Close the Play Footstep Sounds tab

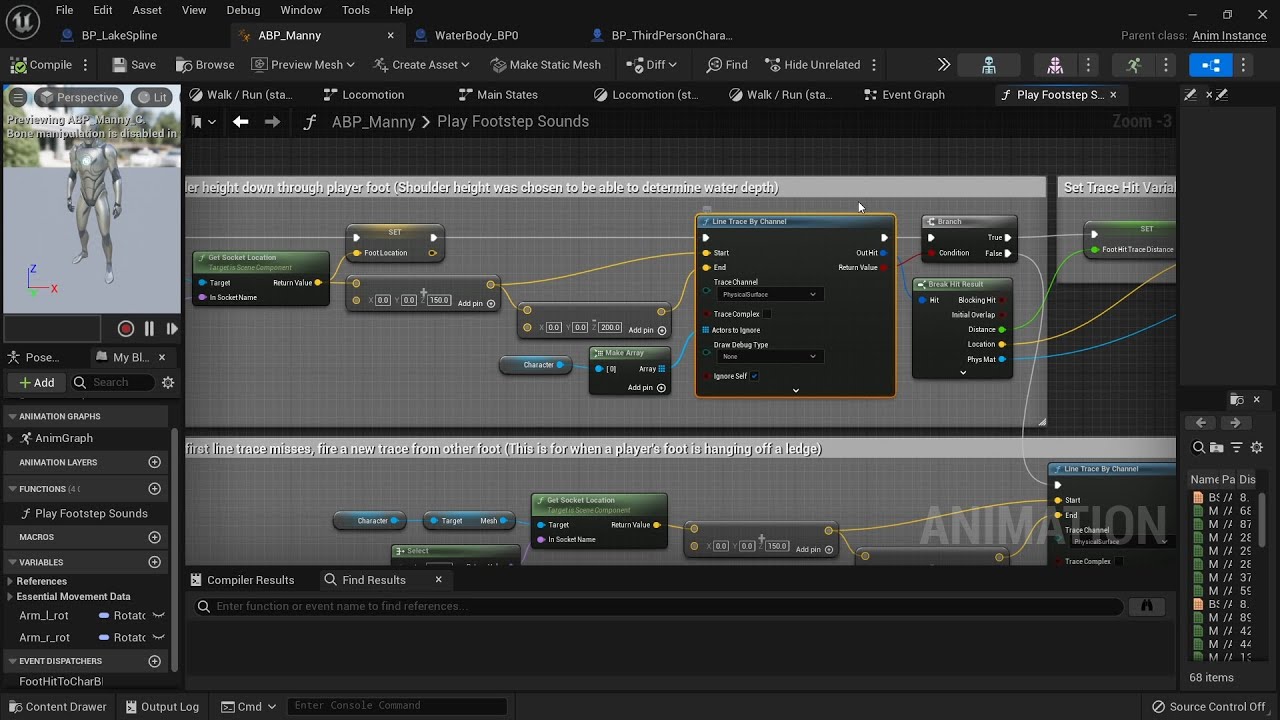point(1113,95)
